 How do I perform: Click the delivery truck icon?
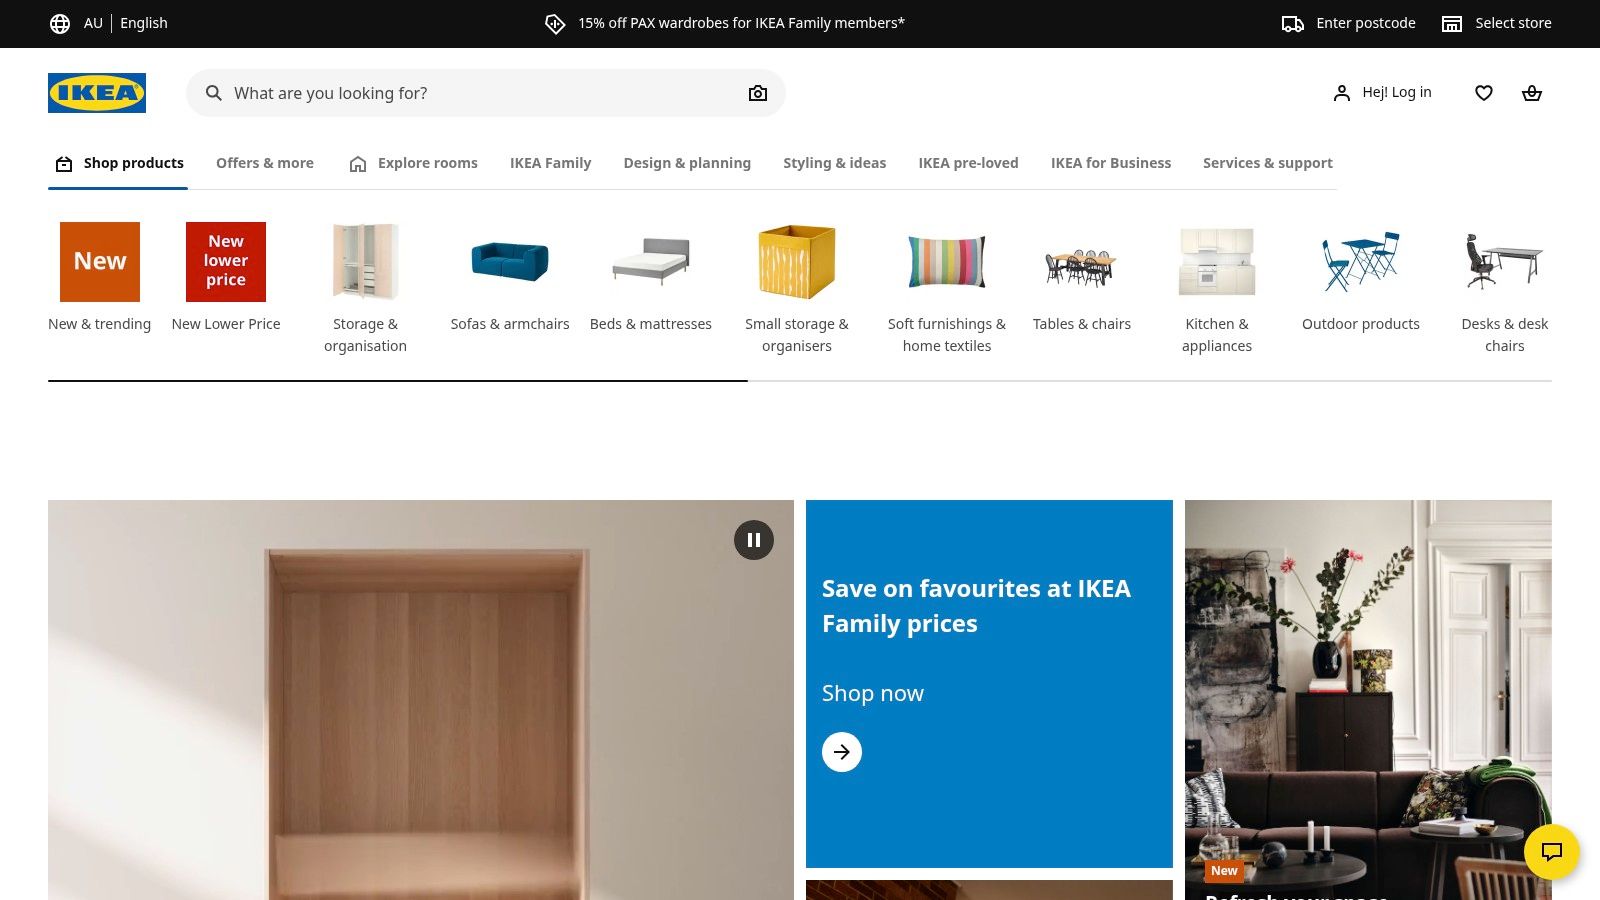click(1293, 23)
